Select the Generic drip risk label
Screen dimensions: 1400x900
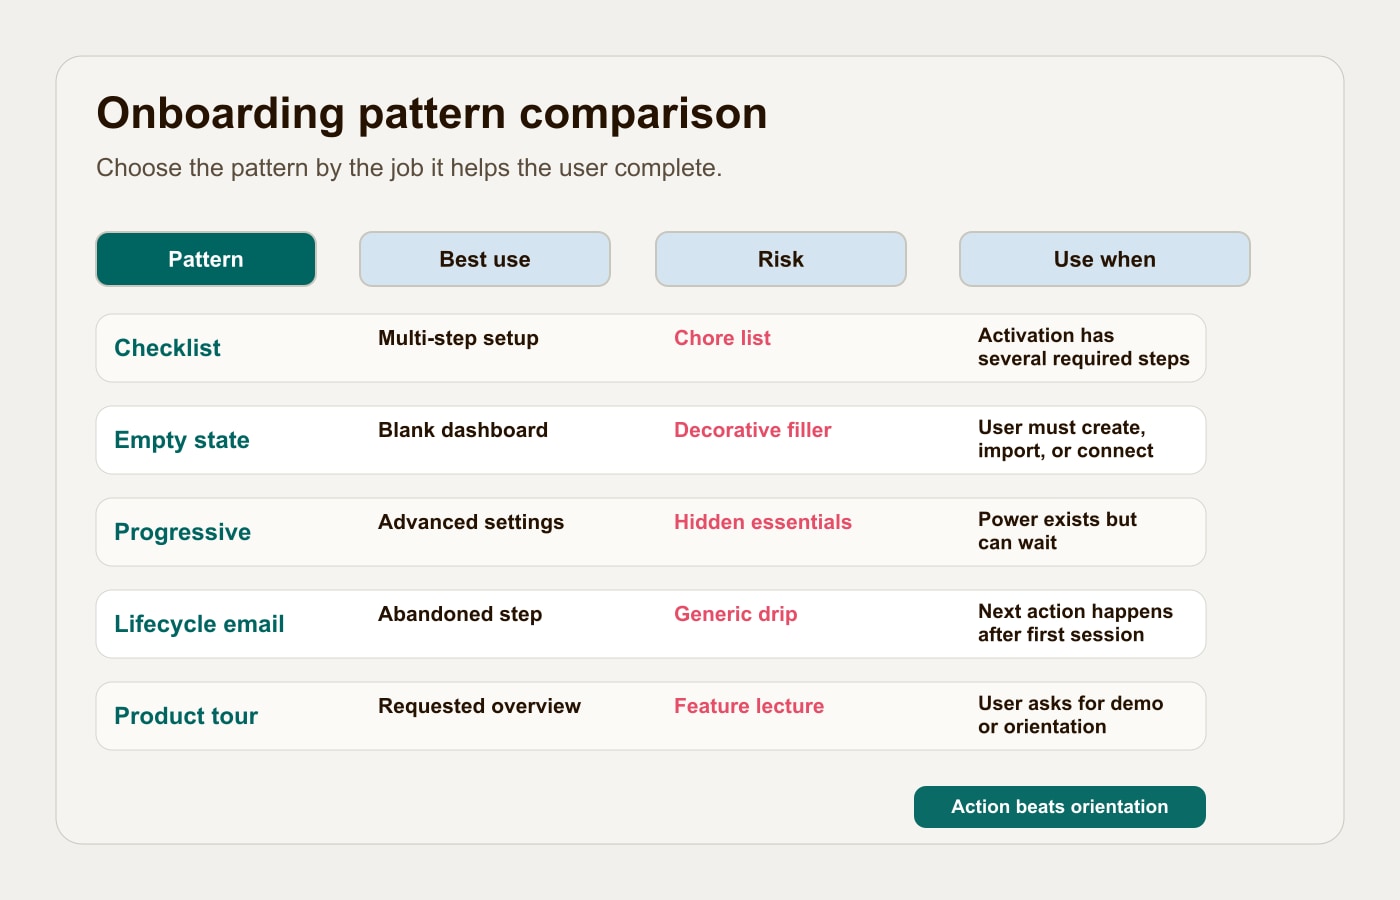pos(736,614)
